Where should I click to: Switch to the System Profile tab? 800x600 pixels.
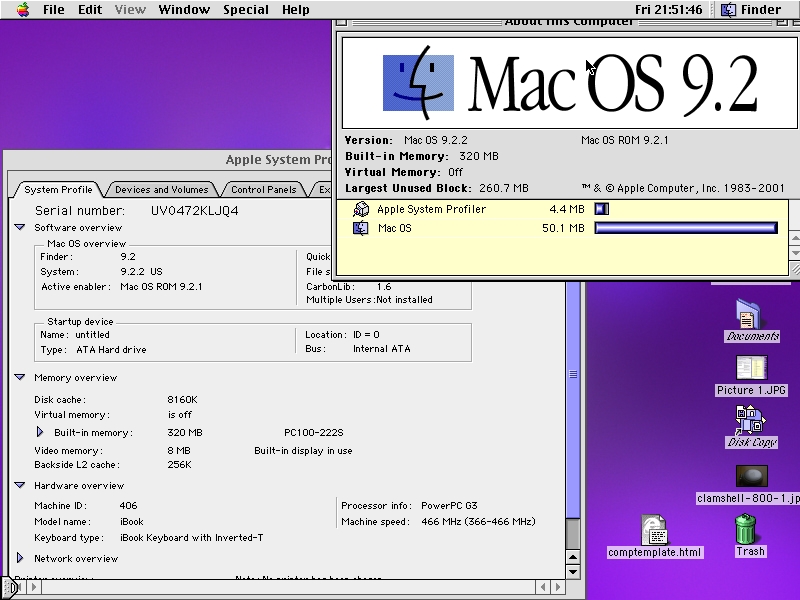pyautogui.click(x=58, y=189)
